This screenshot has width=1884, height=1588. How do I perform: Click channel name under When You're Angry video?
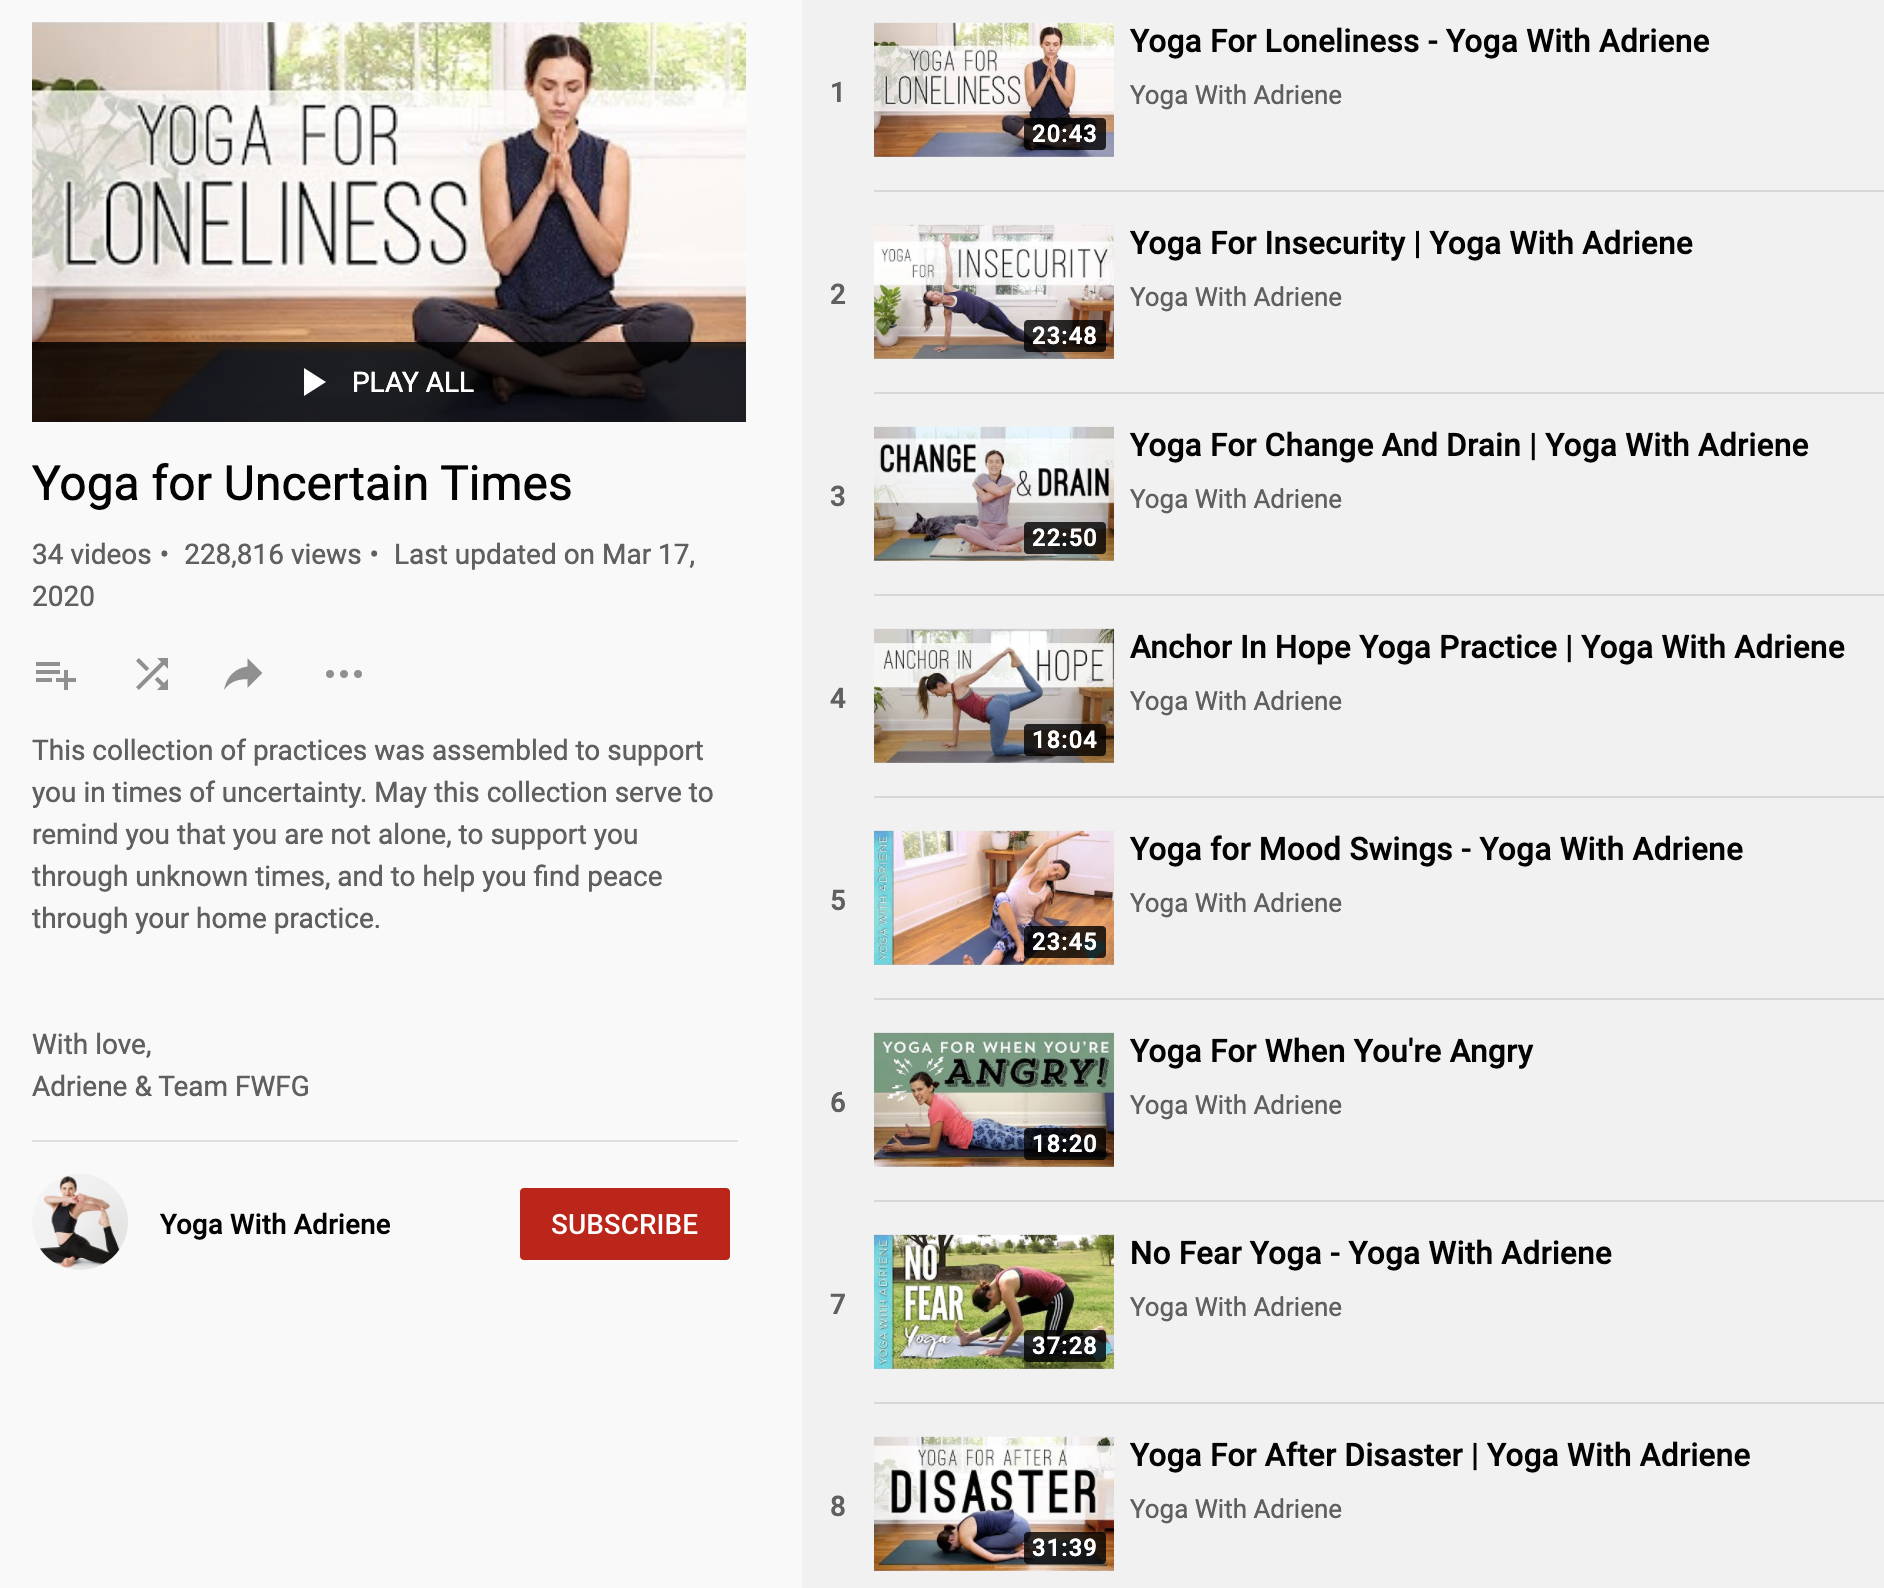(x=1236, y=1105)
